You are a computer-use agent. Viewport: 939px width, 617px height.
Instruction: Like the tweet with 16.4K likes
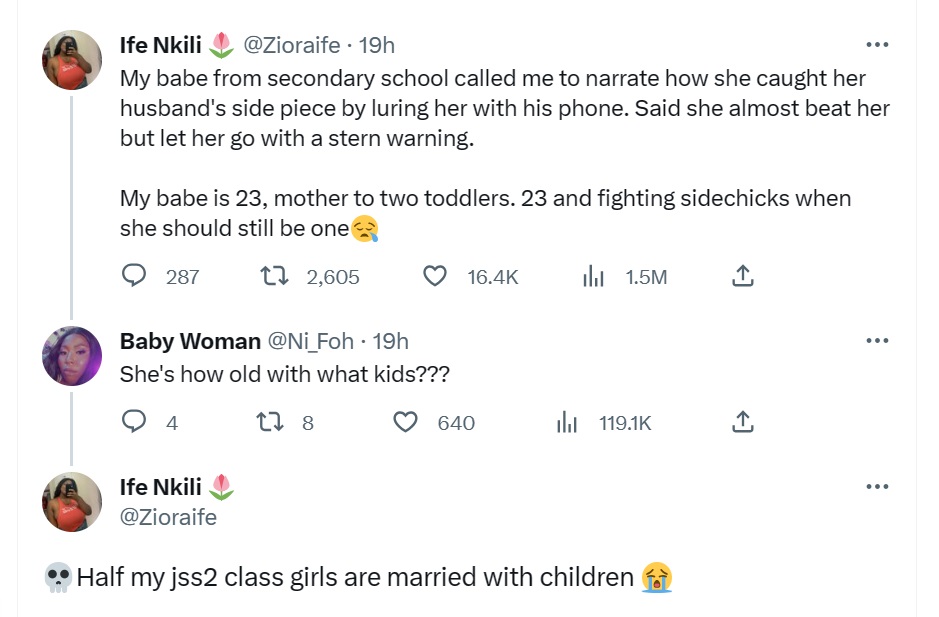click(x=435, y=276)
